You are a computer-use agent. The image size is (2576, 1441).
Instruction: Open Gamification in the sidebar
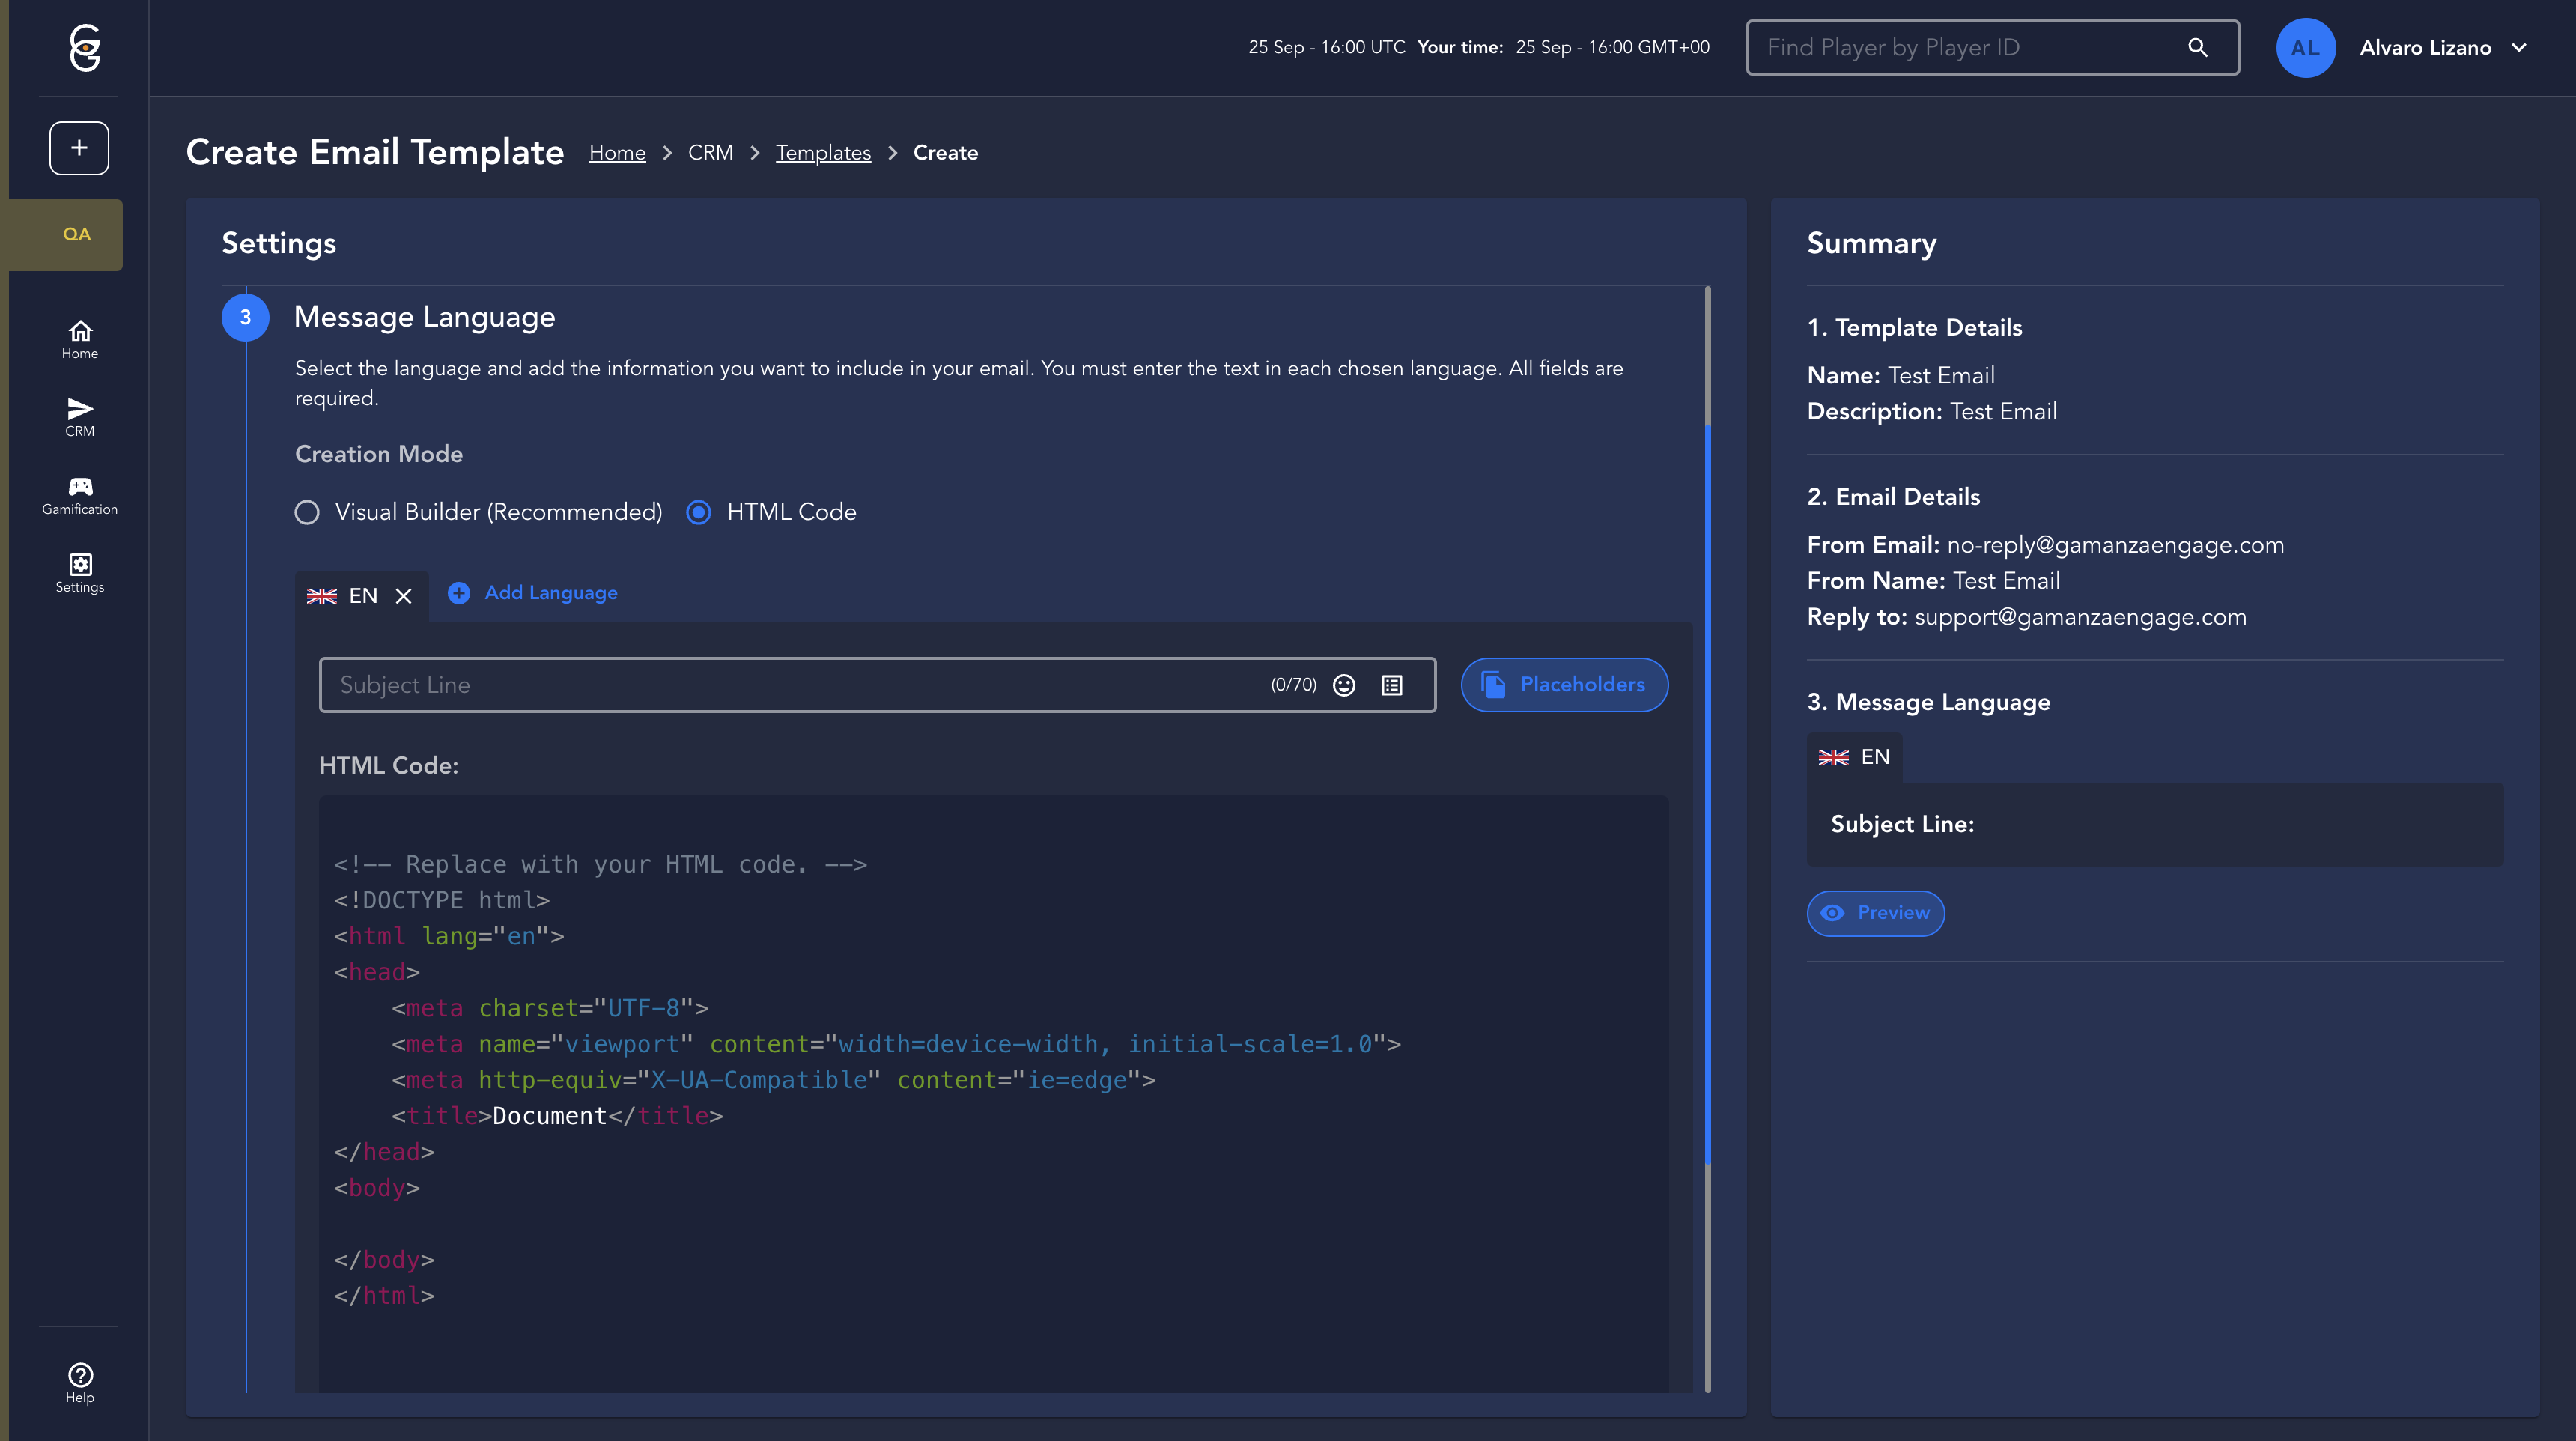coord(80,495)
